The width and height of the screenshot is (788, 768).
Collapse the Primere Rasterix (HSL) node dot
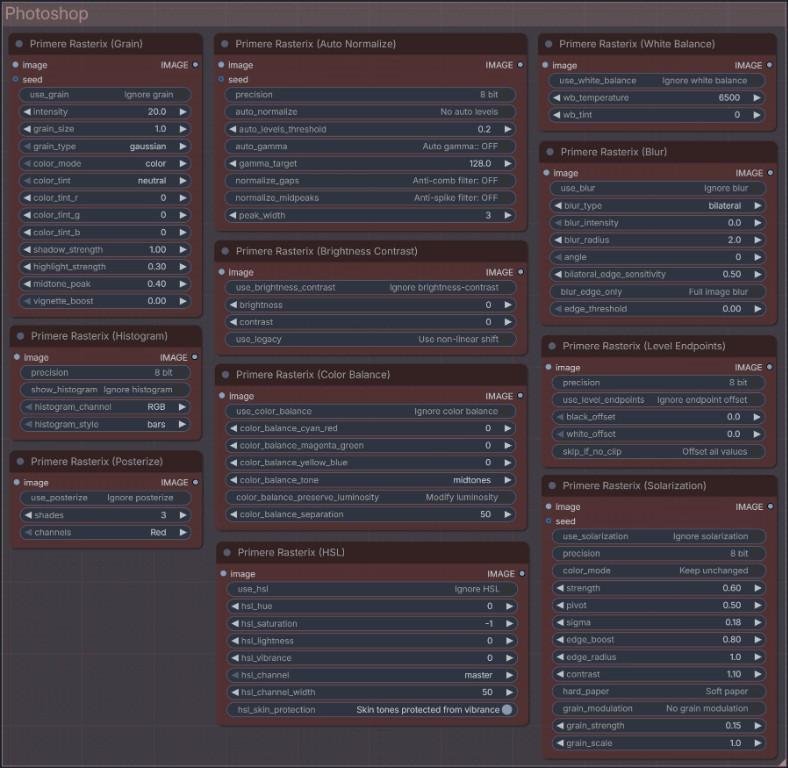click(227, 552)
